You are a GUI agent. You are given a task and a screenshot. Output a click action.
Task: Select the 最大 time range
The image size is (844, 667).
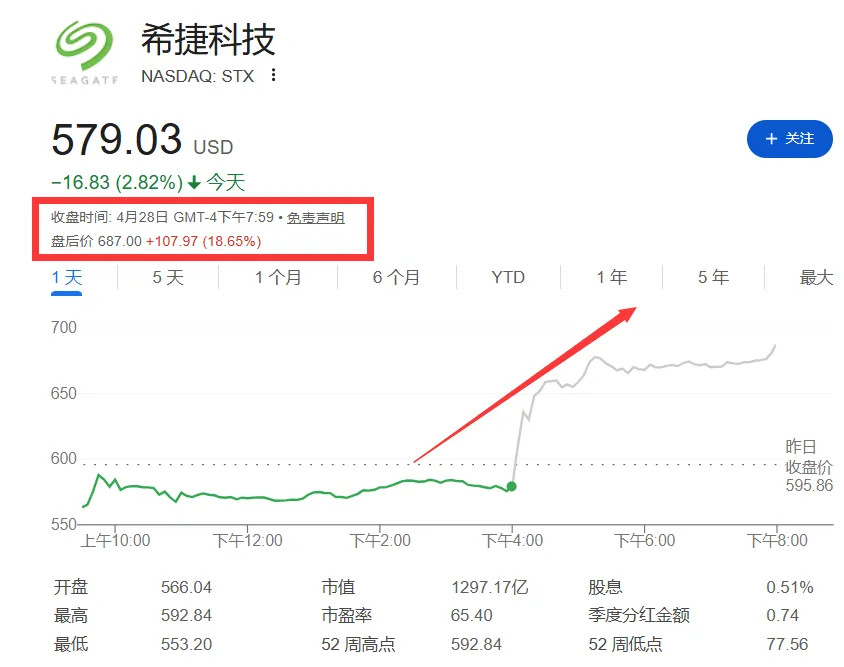814,278
